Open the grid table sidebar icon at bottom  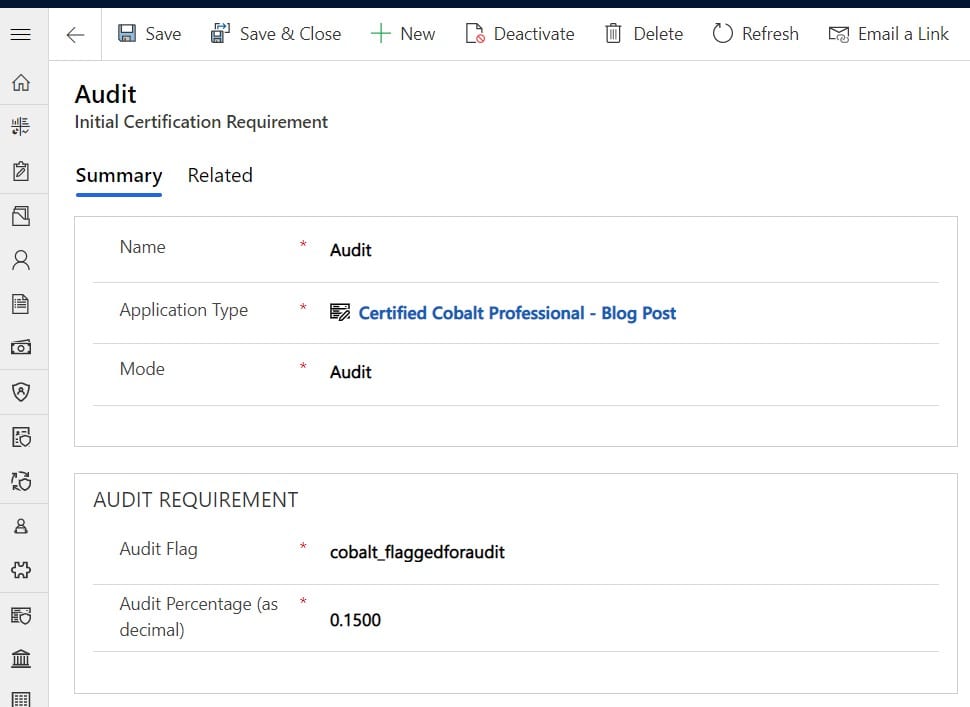(21, 699)
